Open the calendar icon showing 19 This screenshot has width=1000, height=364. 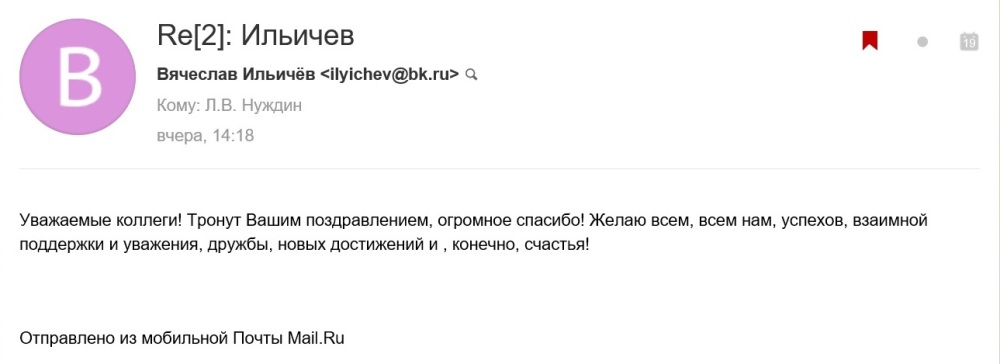[x=969, y=41]
